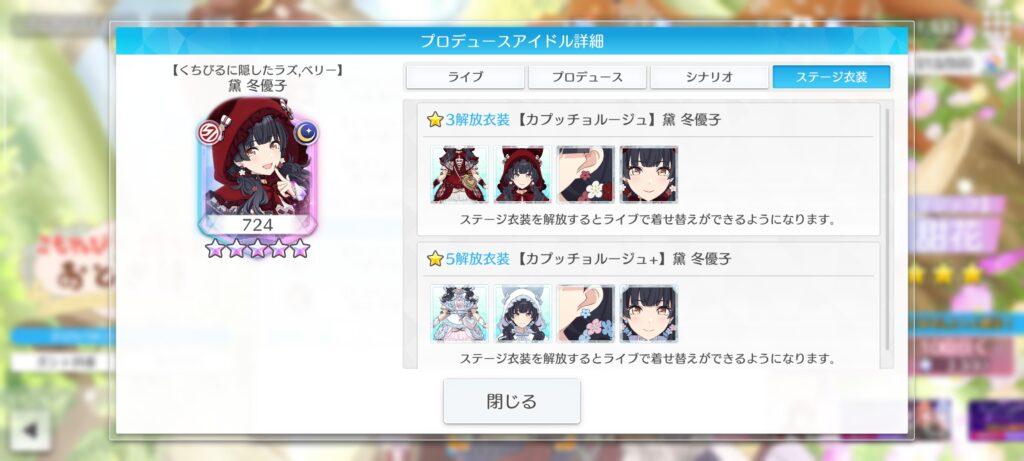The height and width of the screenshot is (461, 1024).
Task: Open the red Cappuccio Rouge full outfit thumbnail
Action: point(460,174)
